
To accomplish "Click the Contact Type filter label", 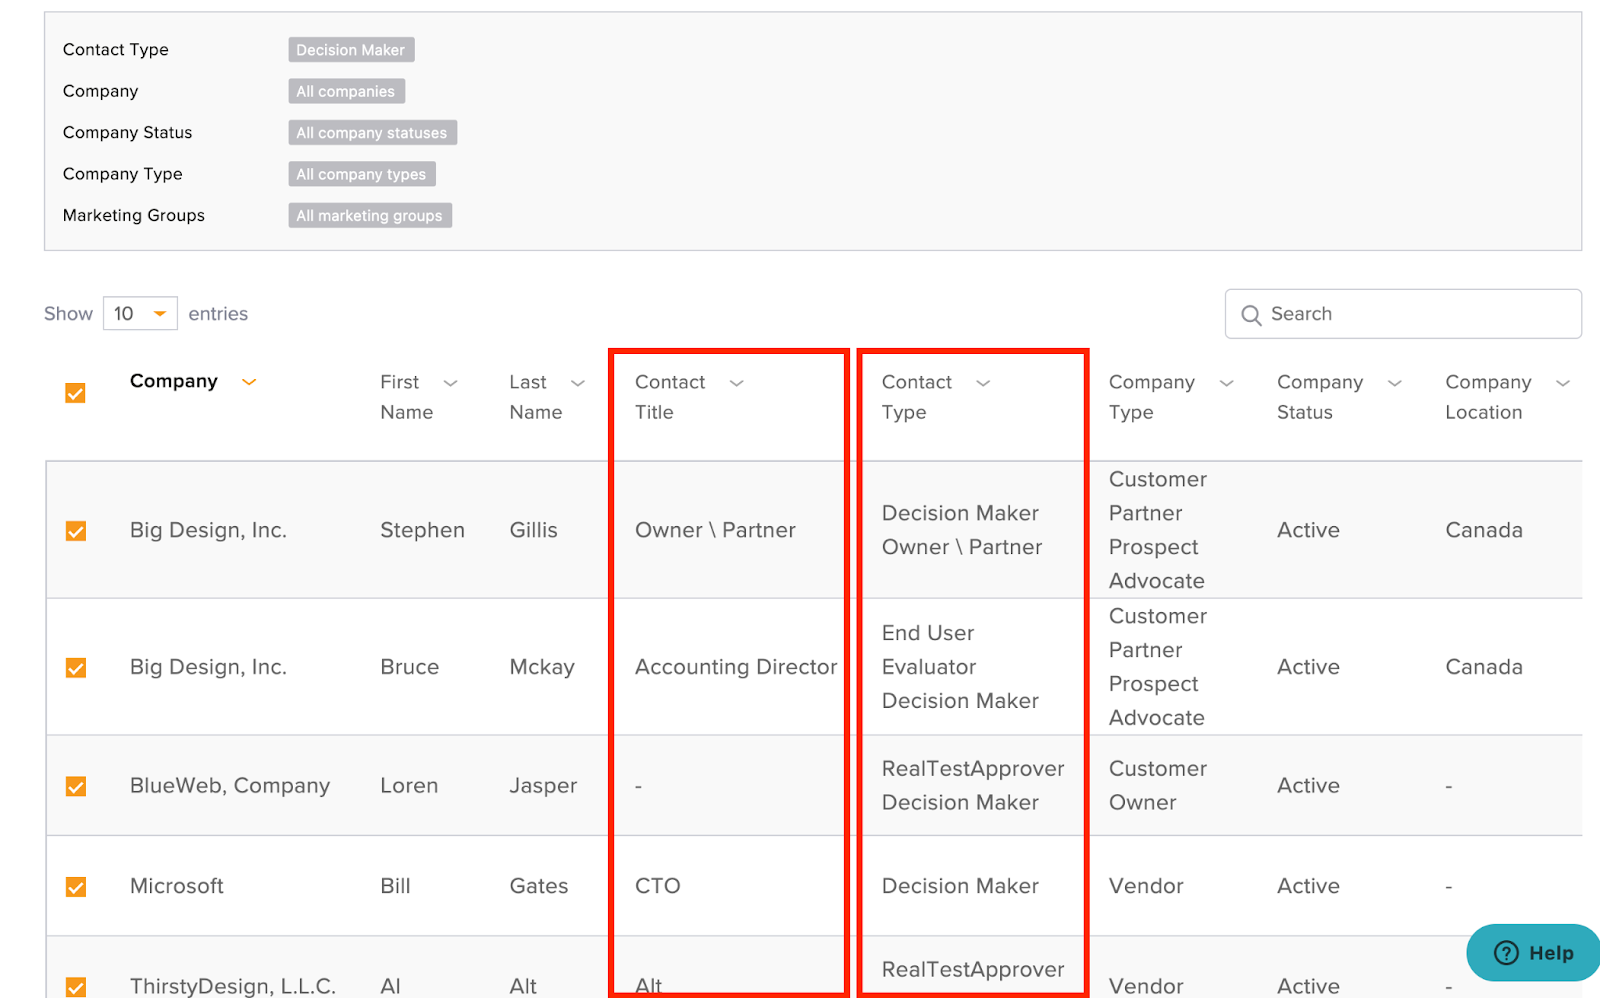I will coord(116,50).
